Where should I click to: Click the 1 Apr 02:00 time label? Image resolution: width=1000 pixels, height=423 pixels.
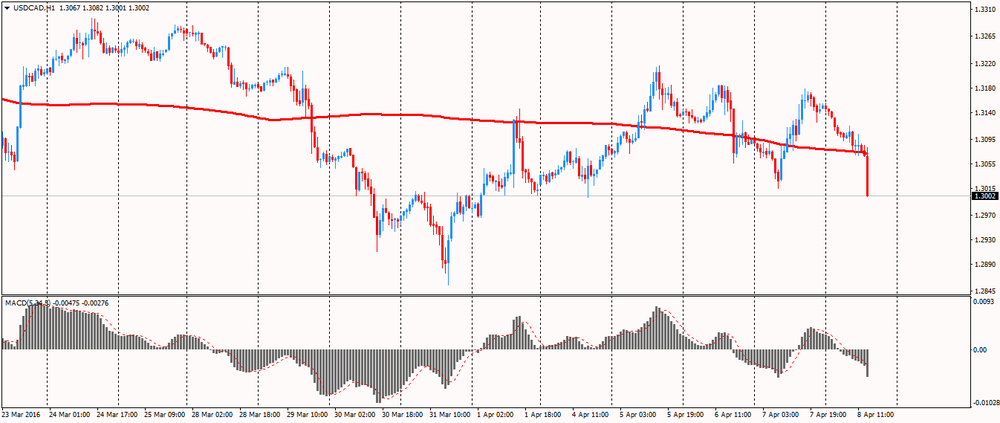pyautogui.click(x=498, y=413)
